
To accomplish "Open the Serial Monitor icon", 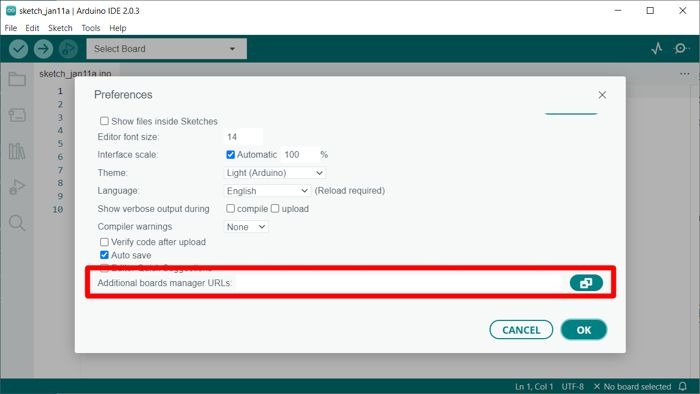I will (x=681, y=48).
